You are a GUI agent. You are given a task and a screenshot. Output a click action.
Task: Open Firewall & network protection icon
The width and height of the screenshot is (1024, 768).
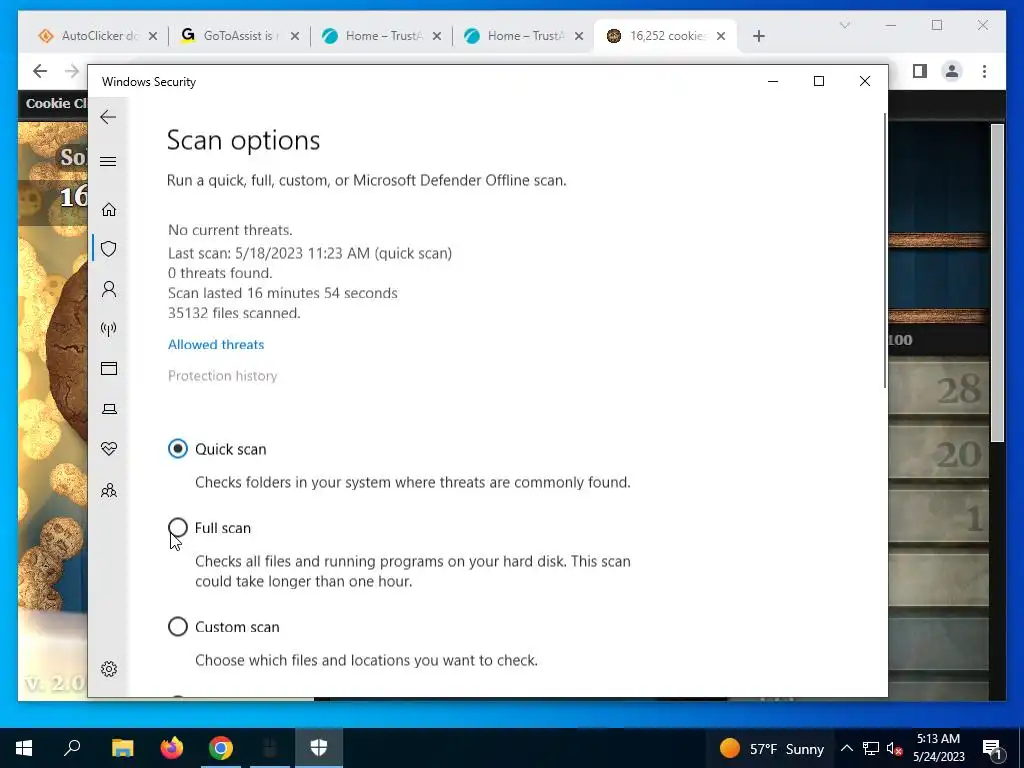tap(109, 328)
